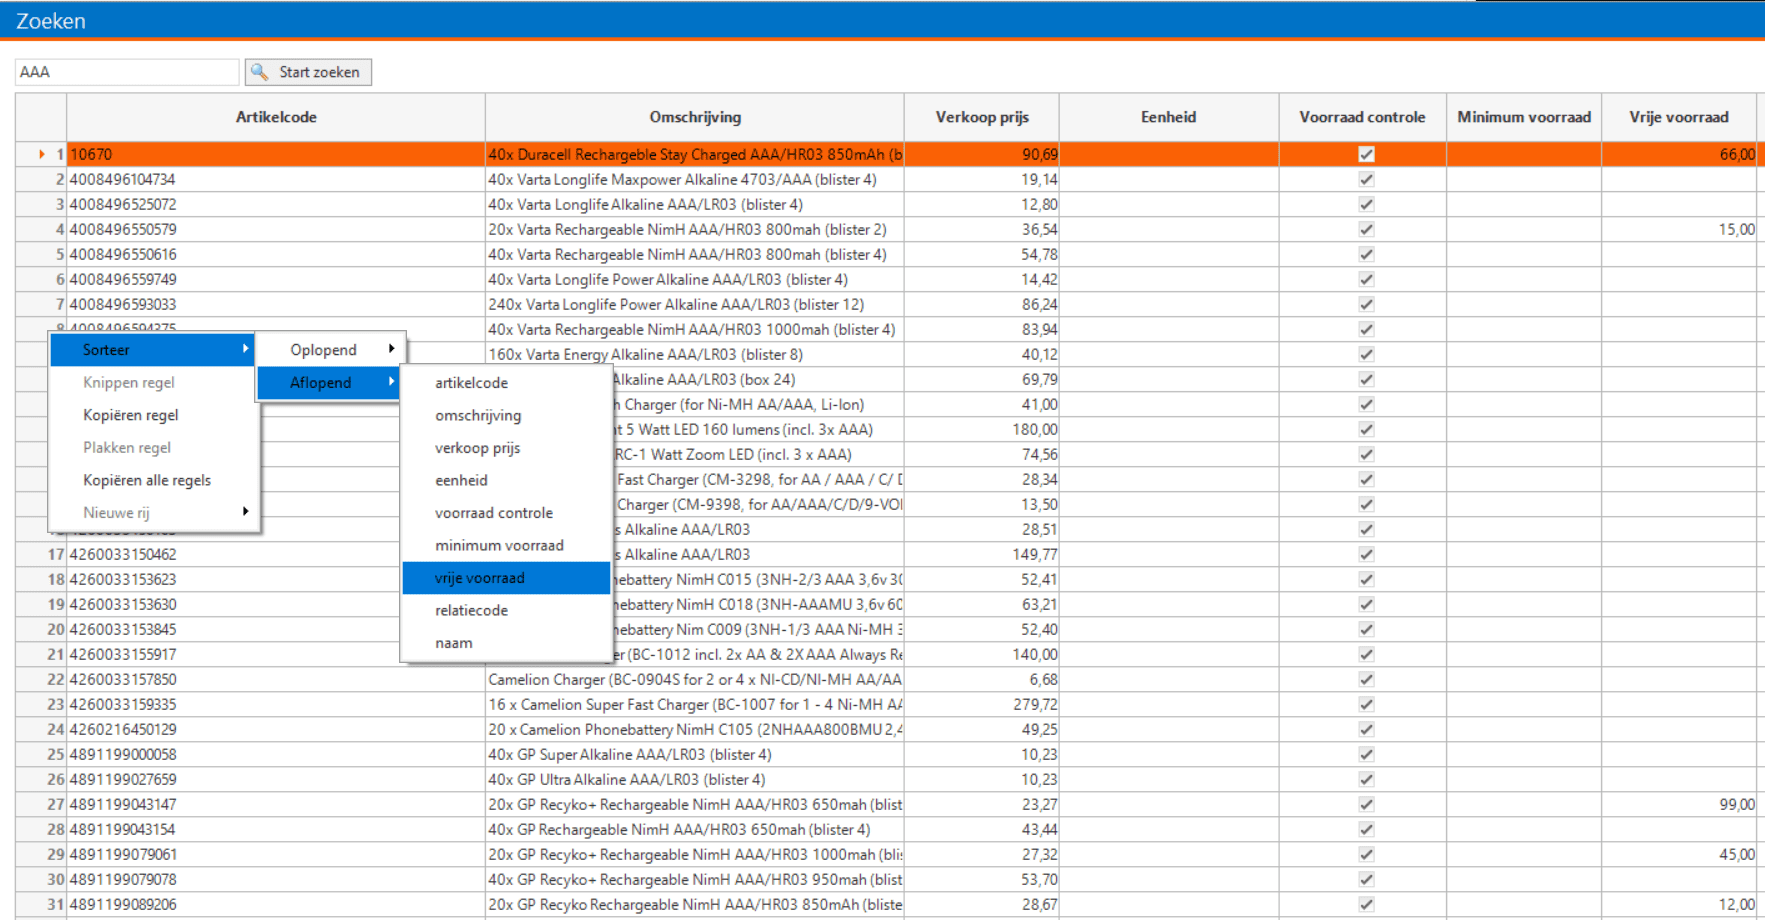The height and width of the screenshot is (920, 1765).
Task: Toggle Voorraad controle checkbox for article 4008496550579
Action: click(x=1366, y=229)
